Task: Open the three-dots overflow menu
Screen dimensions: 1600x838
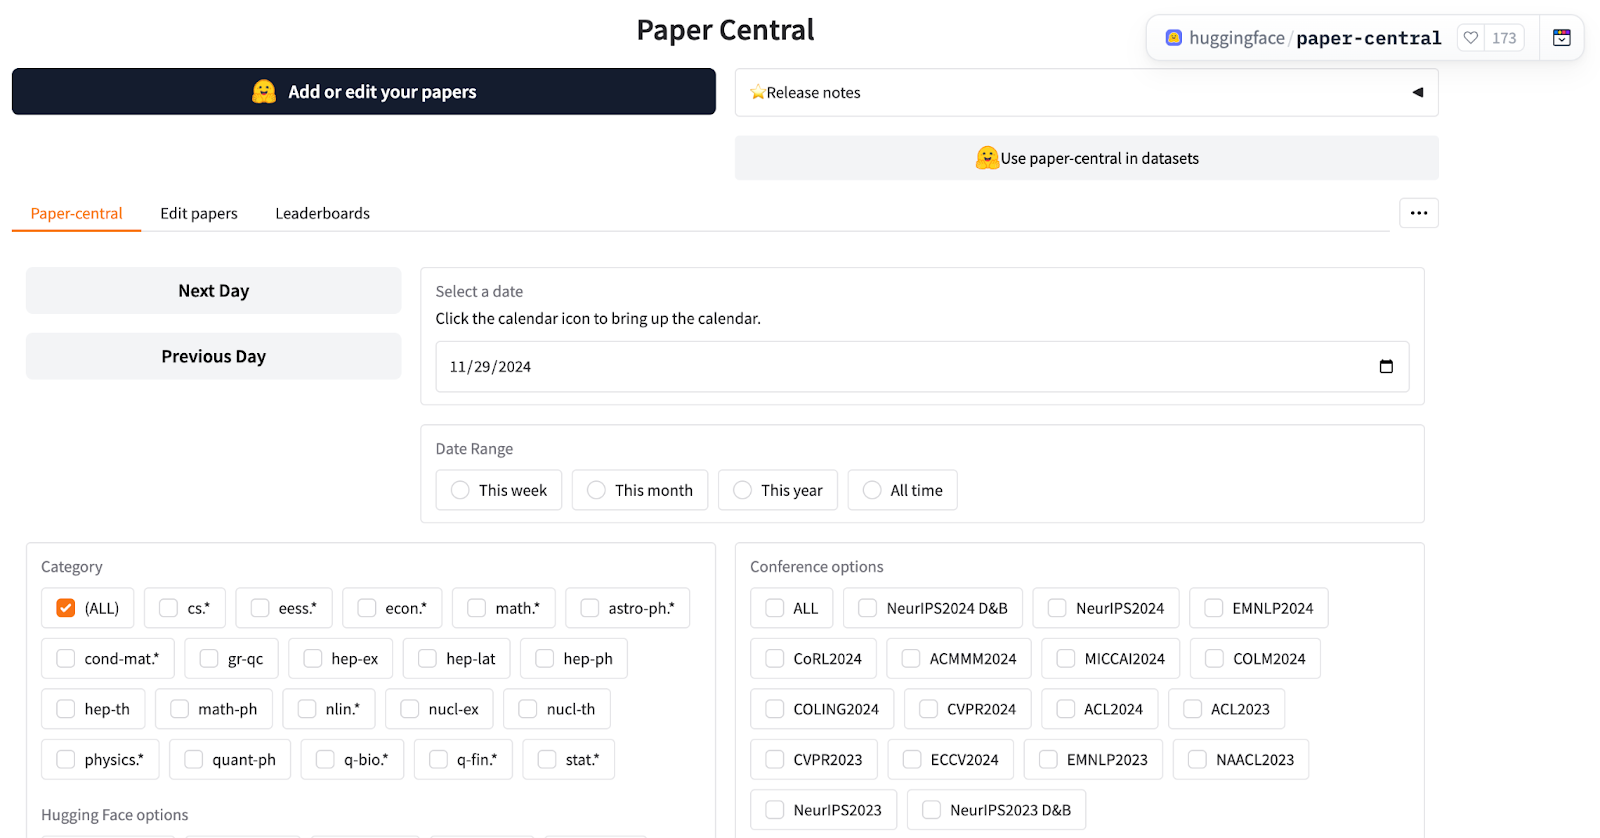Action: click(1418, 213)
